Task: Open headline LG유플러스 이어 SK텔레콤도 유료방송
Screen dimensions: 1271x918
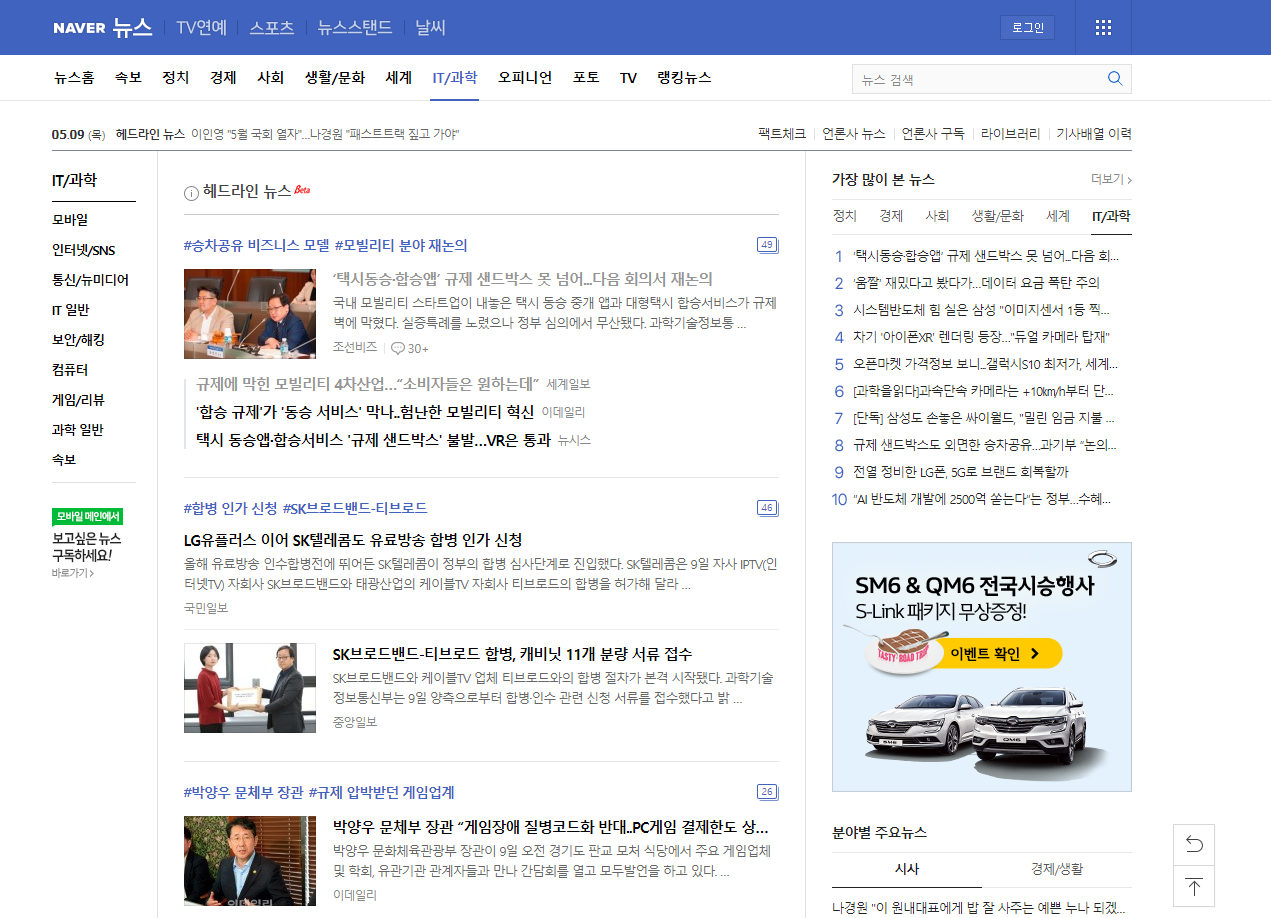Action: pyautogui.click(x=354, y=540)
